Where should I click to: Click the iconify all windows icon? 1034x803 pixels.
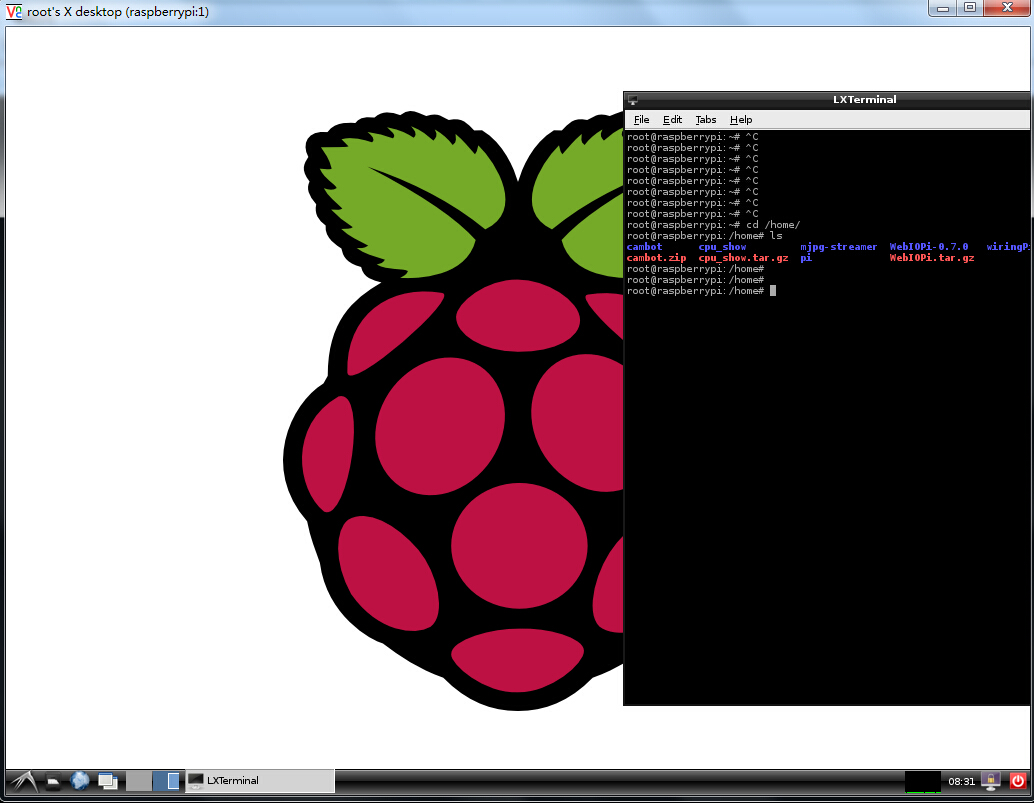tap(107, 781)
